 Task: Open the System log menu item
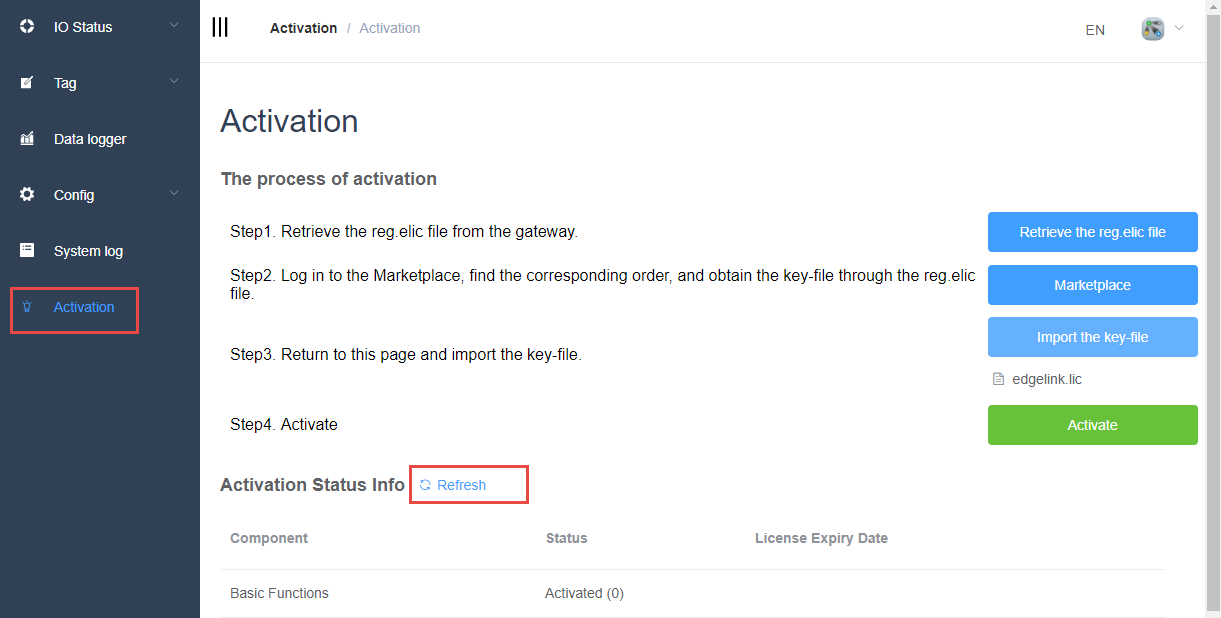pos(88,251)
